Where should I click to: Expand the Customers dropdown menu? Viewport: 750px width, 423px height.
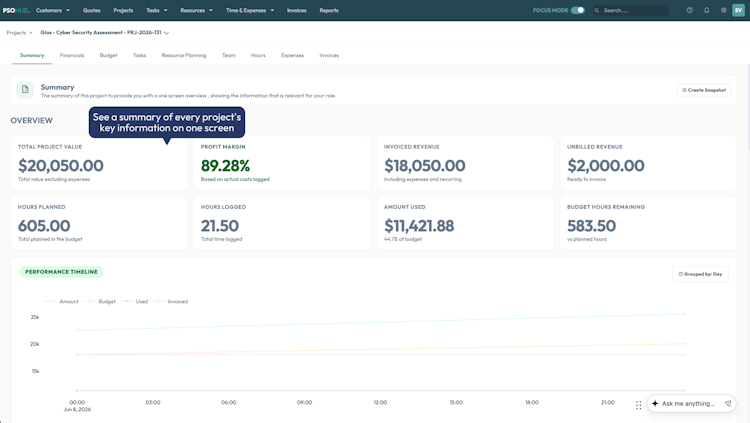click(x=53, y=10)
